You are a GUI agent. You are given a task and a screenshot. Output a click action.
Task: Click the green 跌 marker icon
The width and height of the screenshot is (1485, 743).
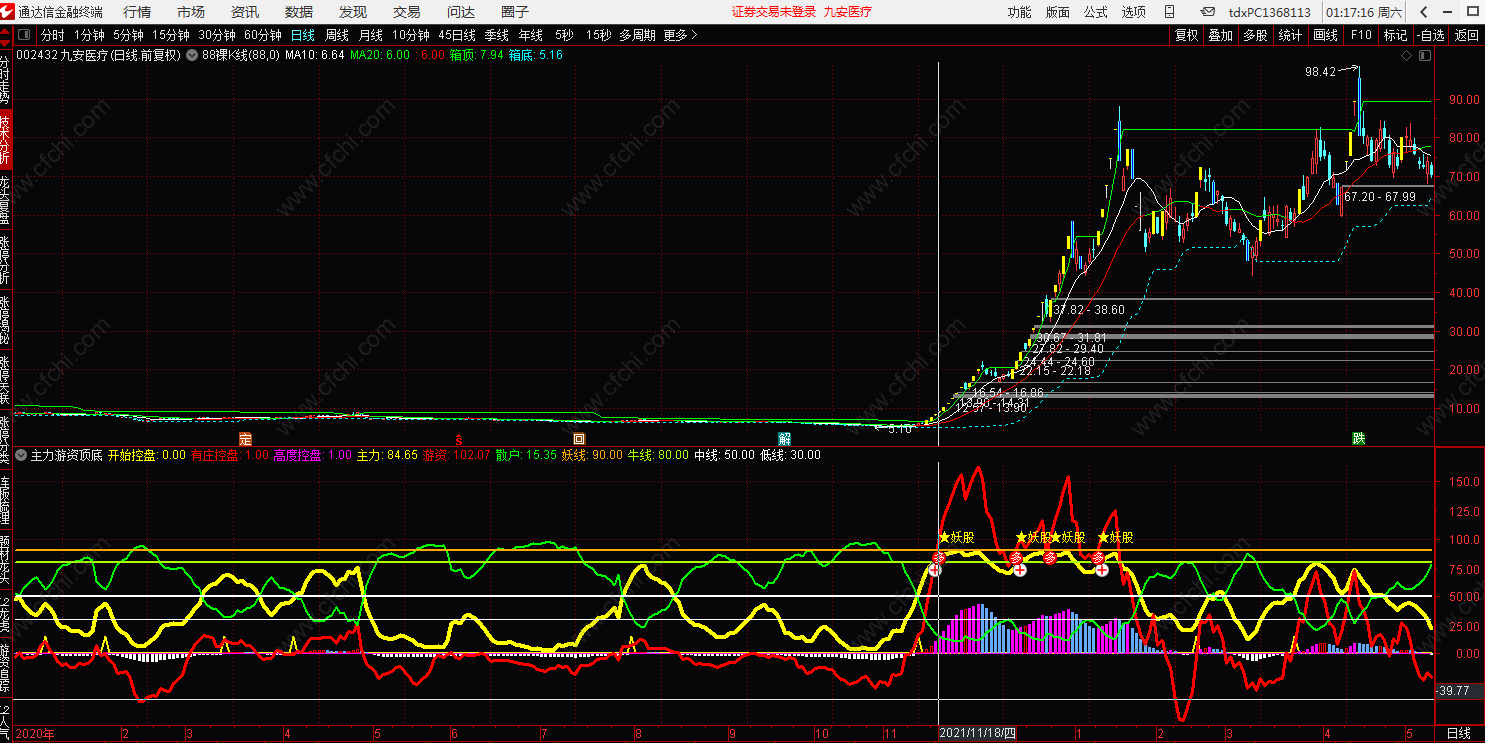1358,438
